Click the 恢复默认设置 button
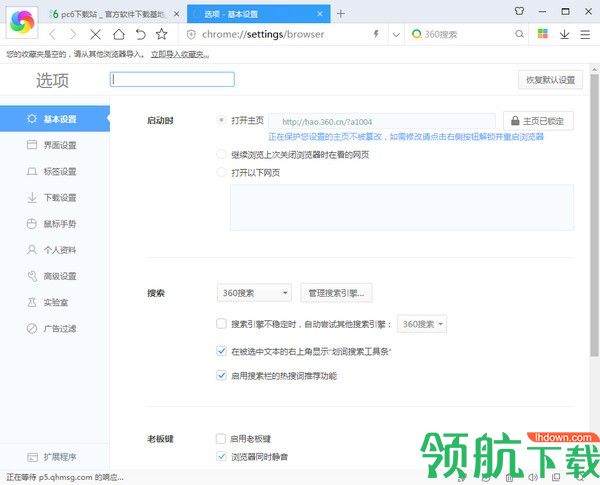Viewport: 600px width, 485px height. pos(550,80)
